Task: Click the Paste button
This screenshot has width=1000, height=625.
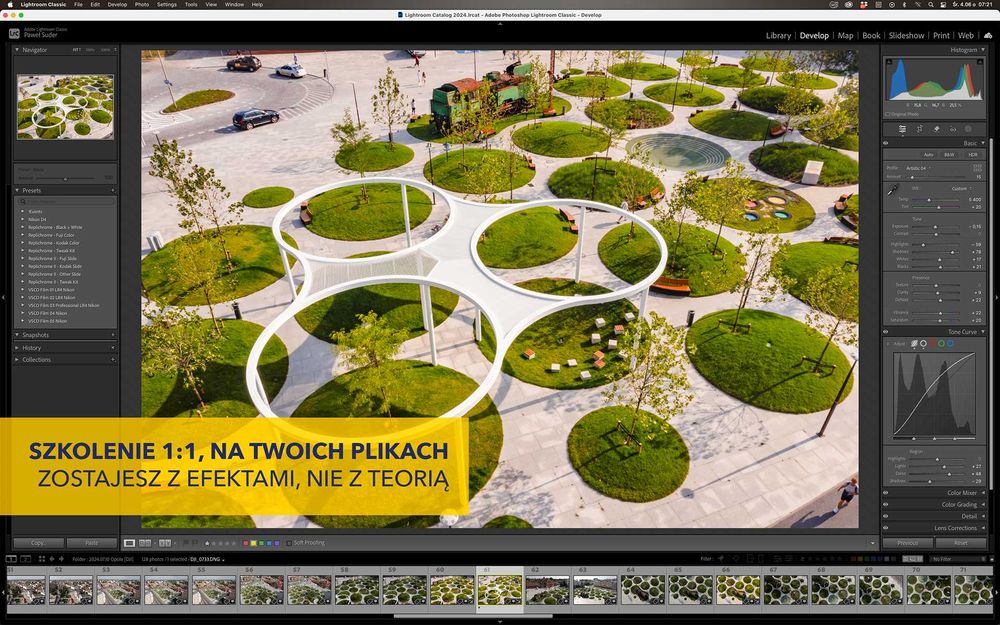Action: click(92, 543)
